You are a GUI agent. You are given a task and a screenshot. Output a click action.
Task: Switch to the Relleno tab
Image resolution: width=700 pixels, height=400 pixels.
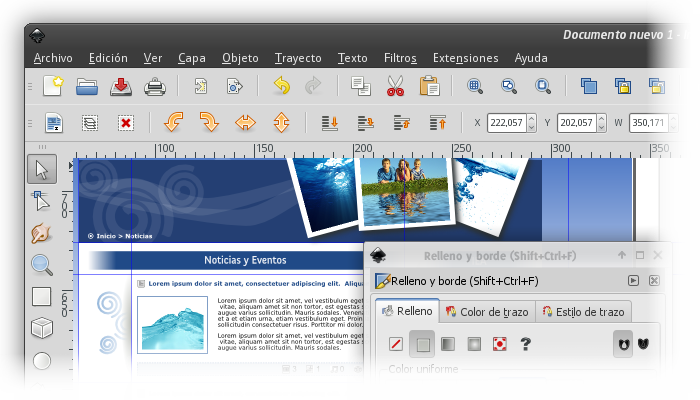(x=407, y=311)
